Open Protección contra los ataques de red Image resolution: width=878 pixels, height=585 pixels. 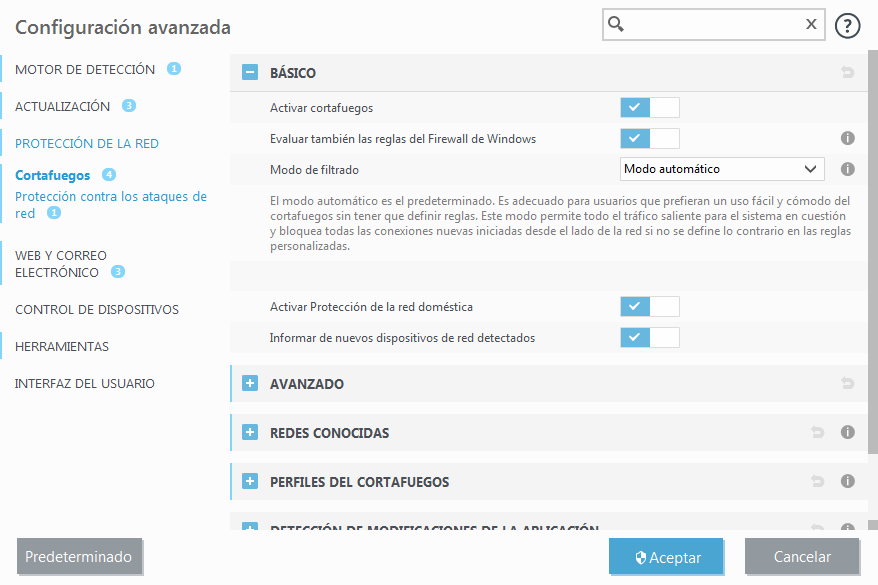click(111, 205)
